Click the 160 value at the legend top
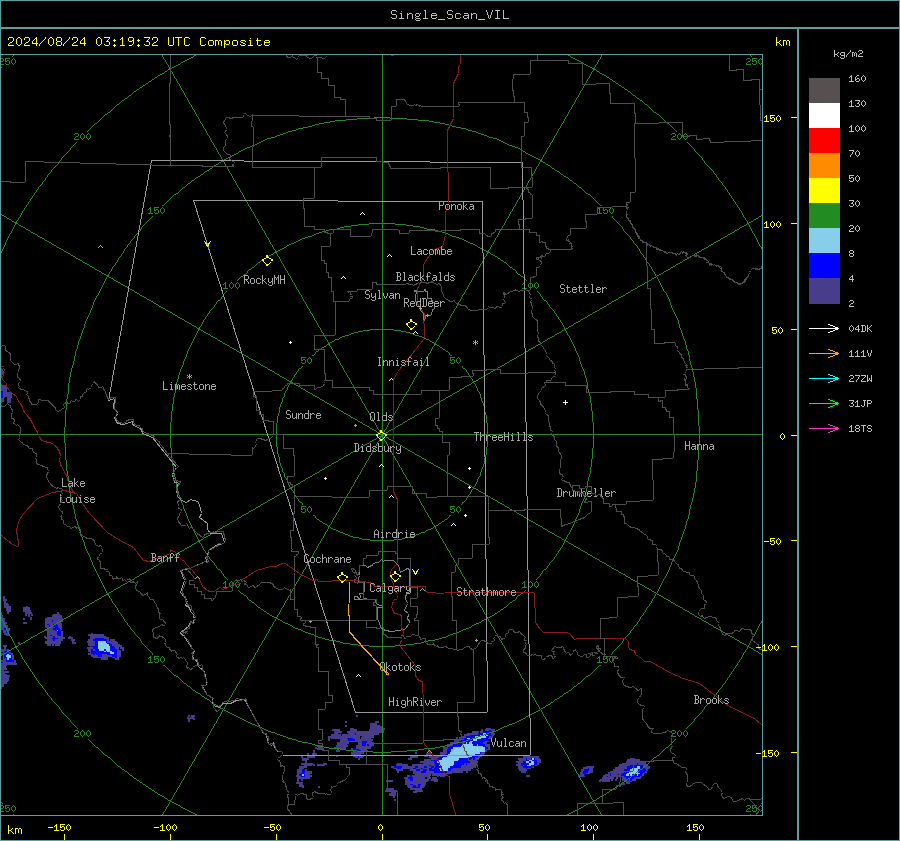 857,79
